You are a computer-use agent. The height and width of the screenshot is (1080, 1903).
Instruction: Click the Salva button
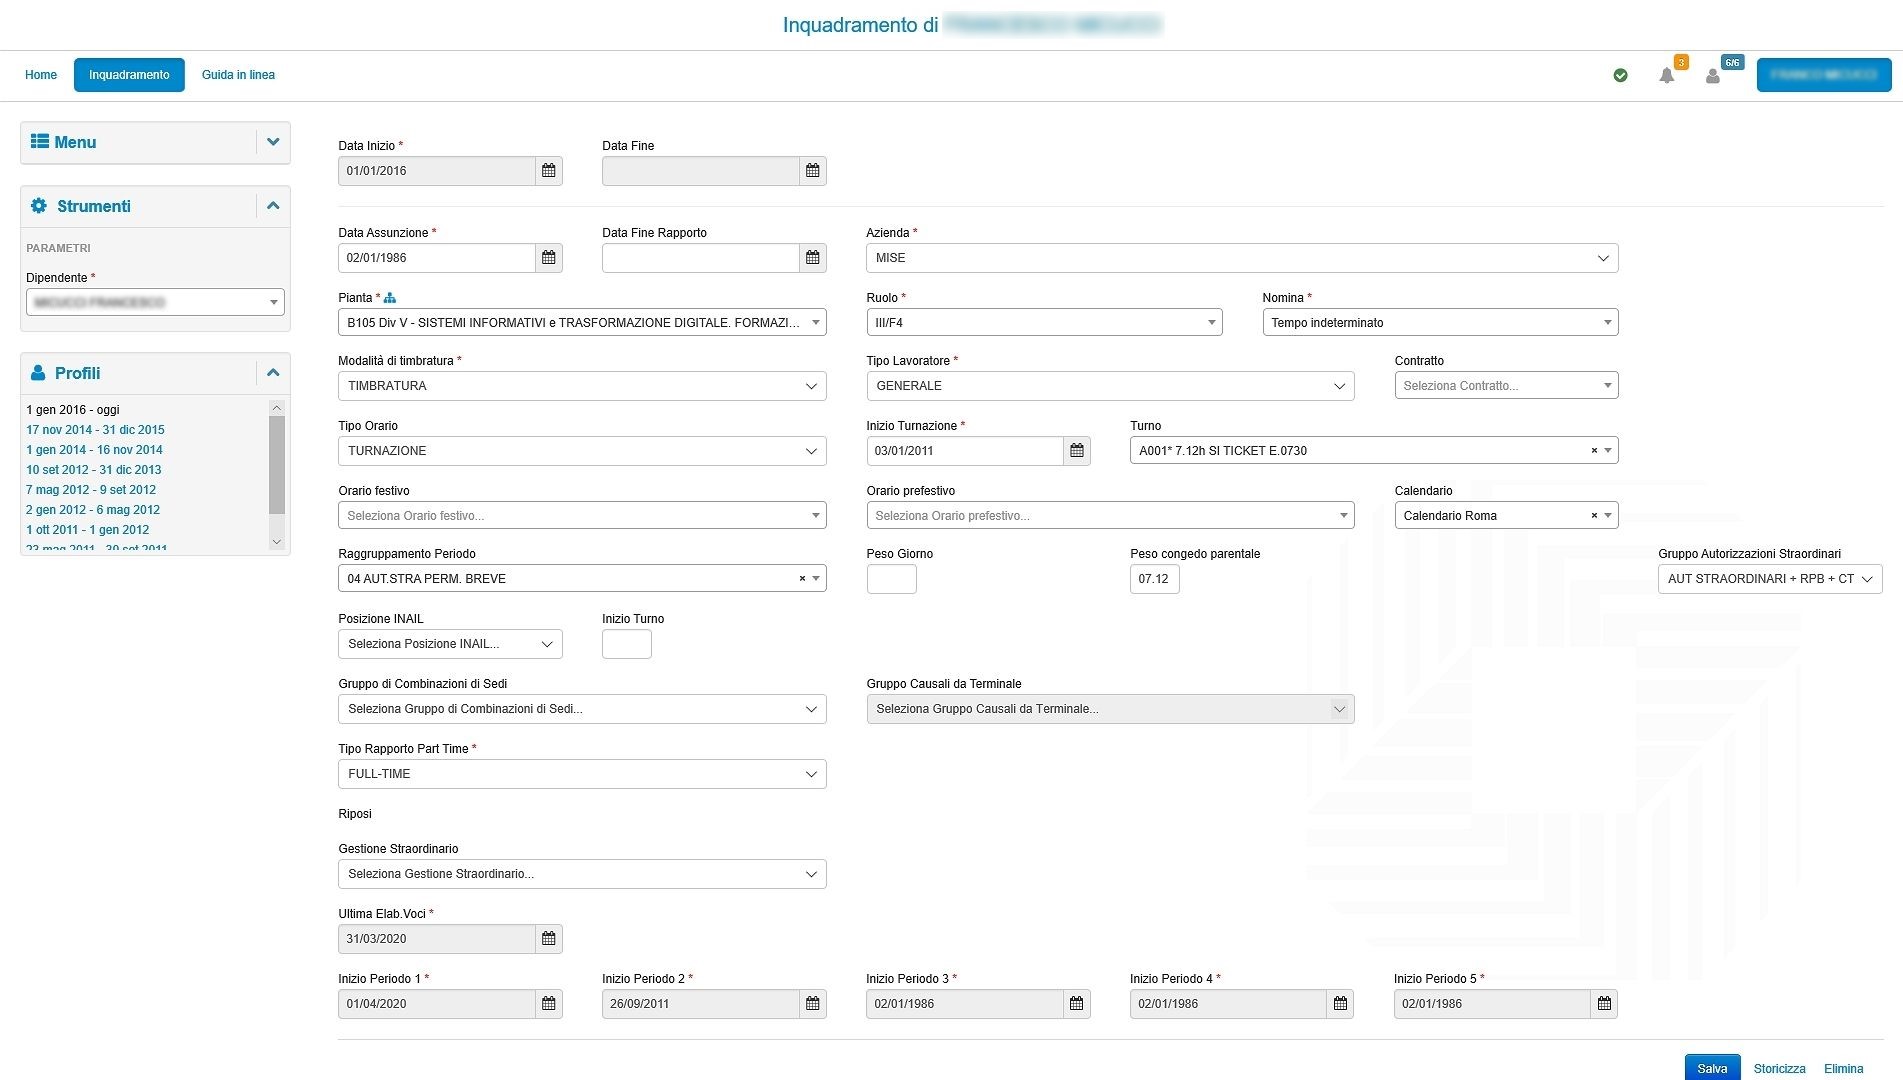click(1712, 1068)
